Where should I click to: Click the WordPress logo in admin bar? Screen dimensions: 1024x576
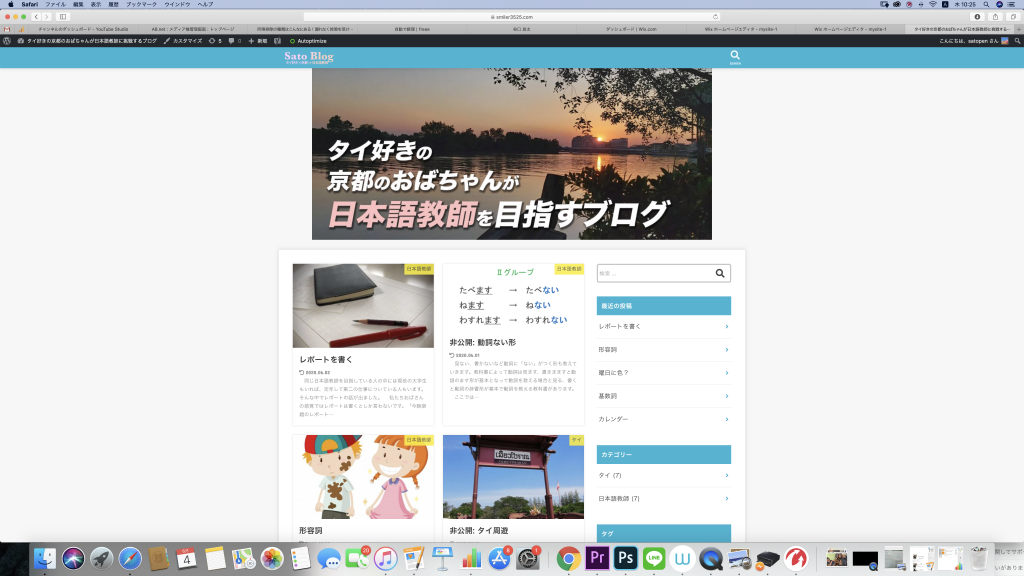8,40
